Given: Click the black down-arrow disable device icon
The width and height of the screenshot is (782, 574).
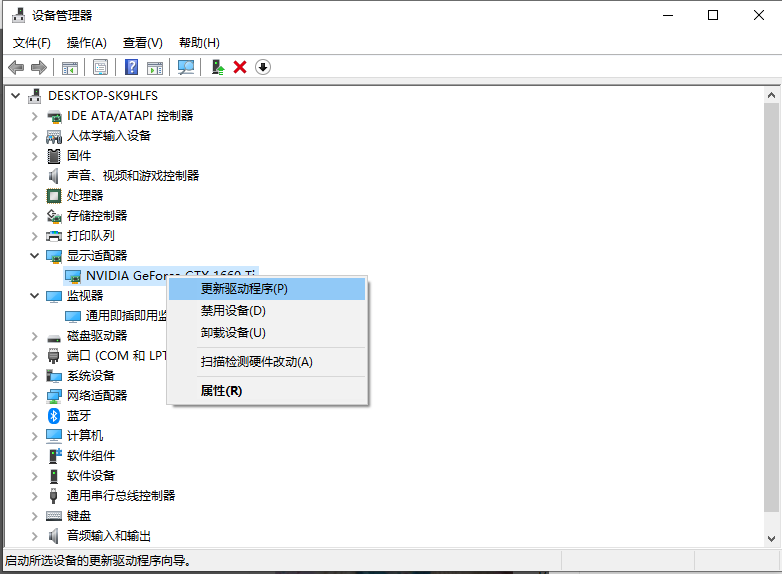Looking at the screenshot, I should point(263,67).
